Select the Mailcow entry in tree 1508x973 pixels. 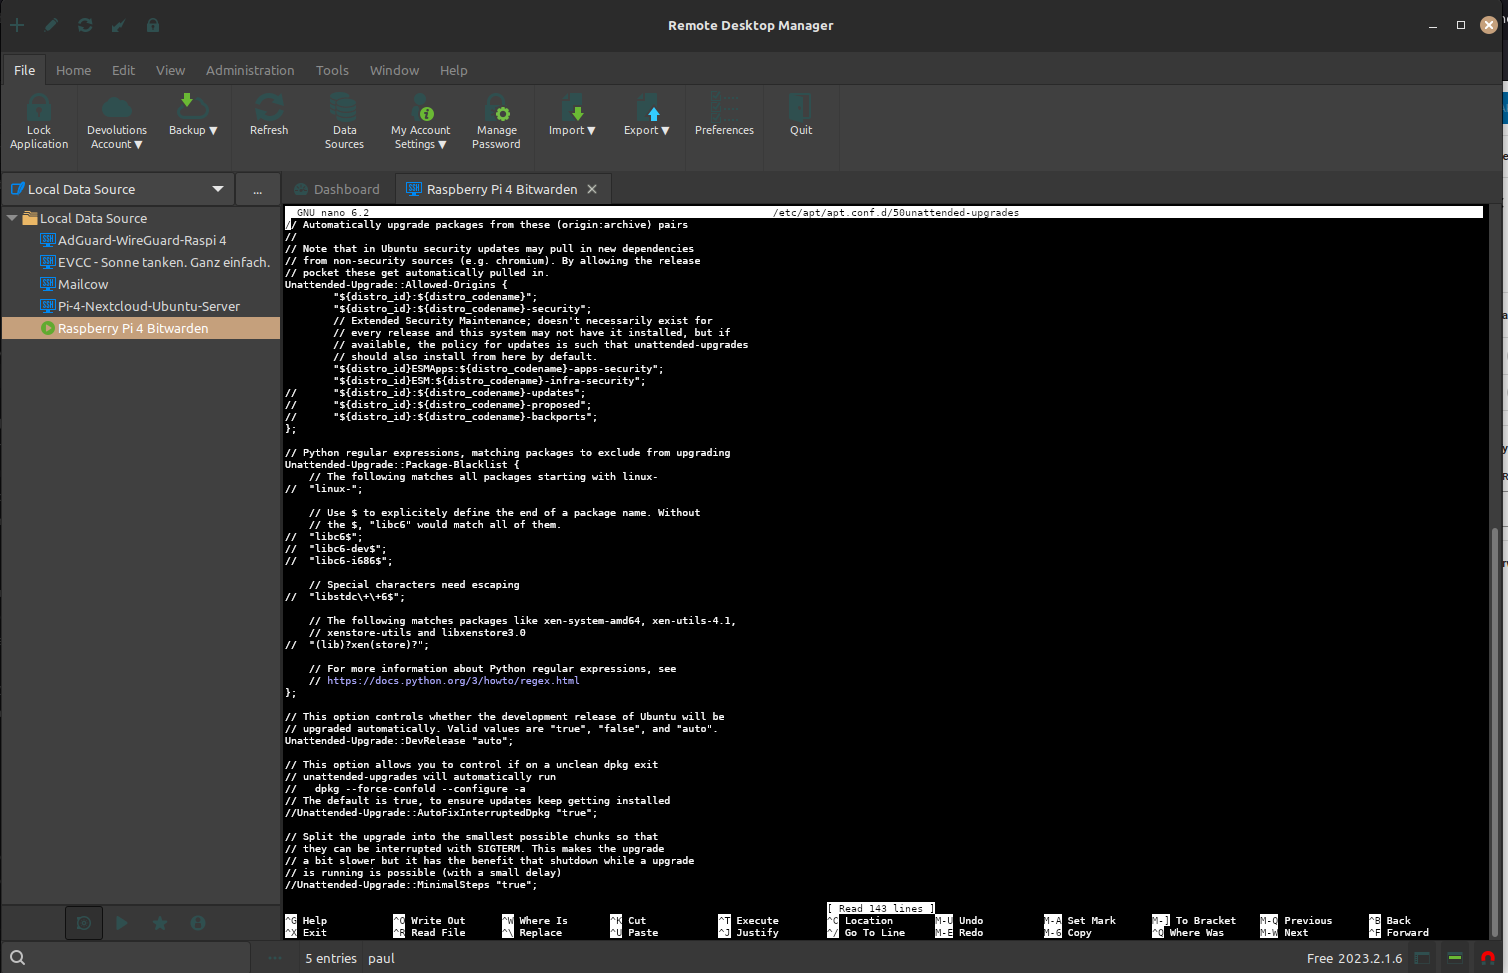coord(83,284)
